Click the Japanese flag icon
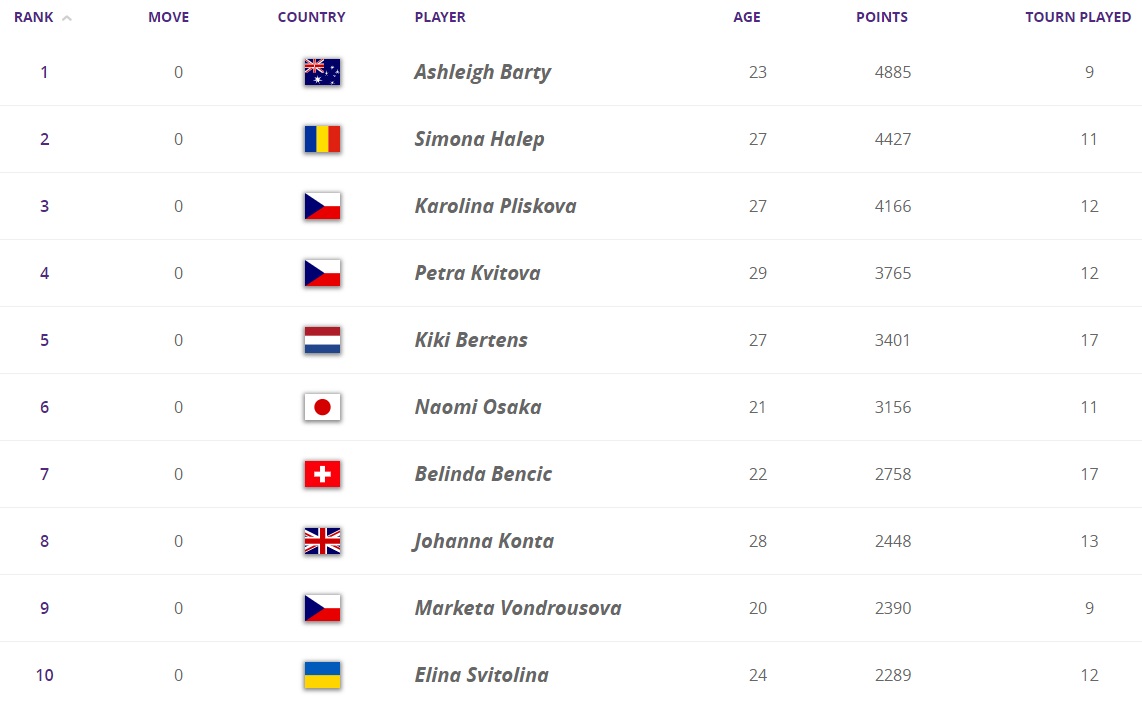 322,407
